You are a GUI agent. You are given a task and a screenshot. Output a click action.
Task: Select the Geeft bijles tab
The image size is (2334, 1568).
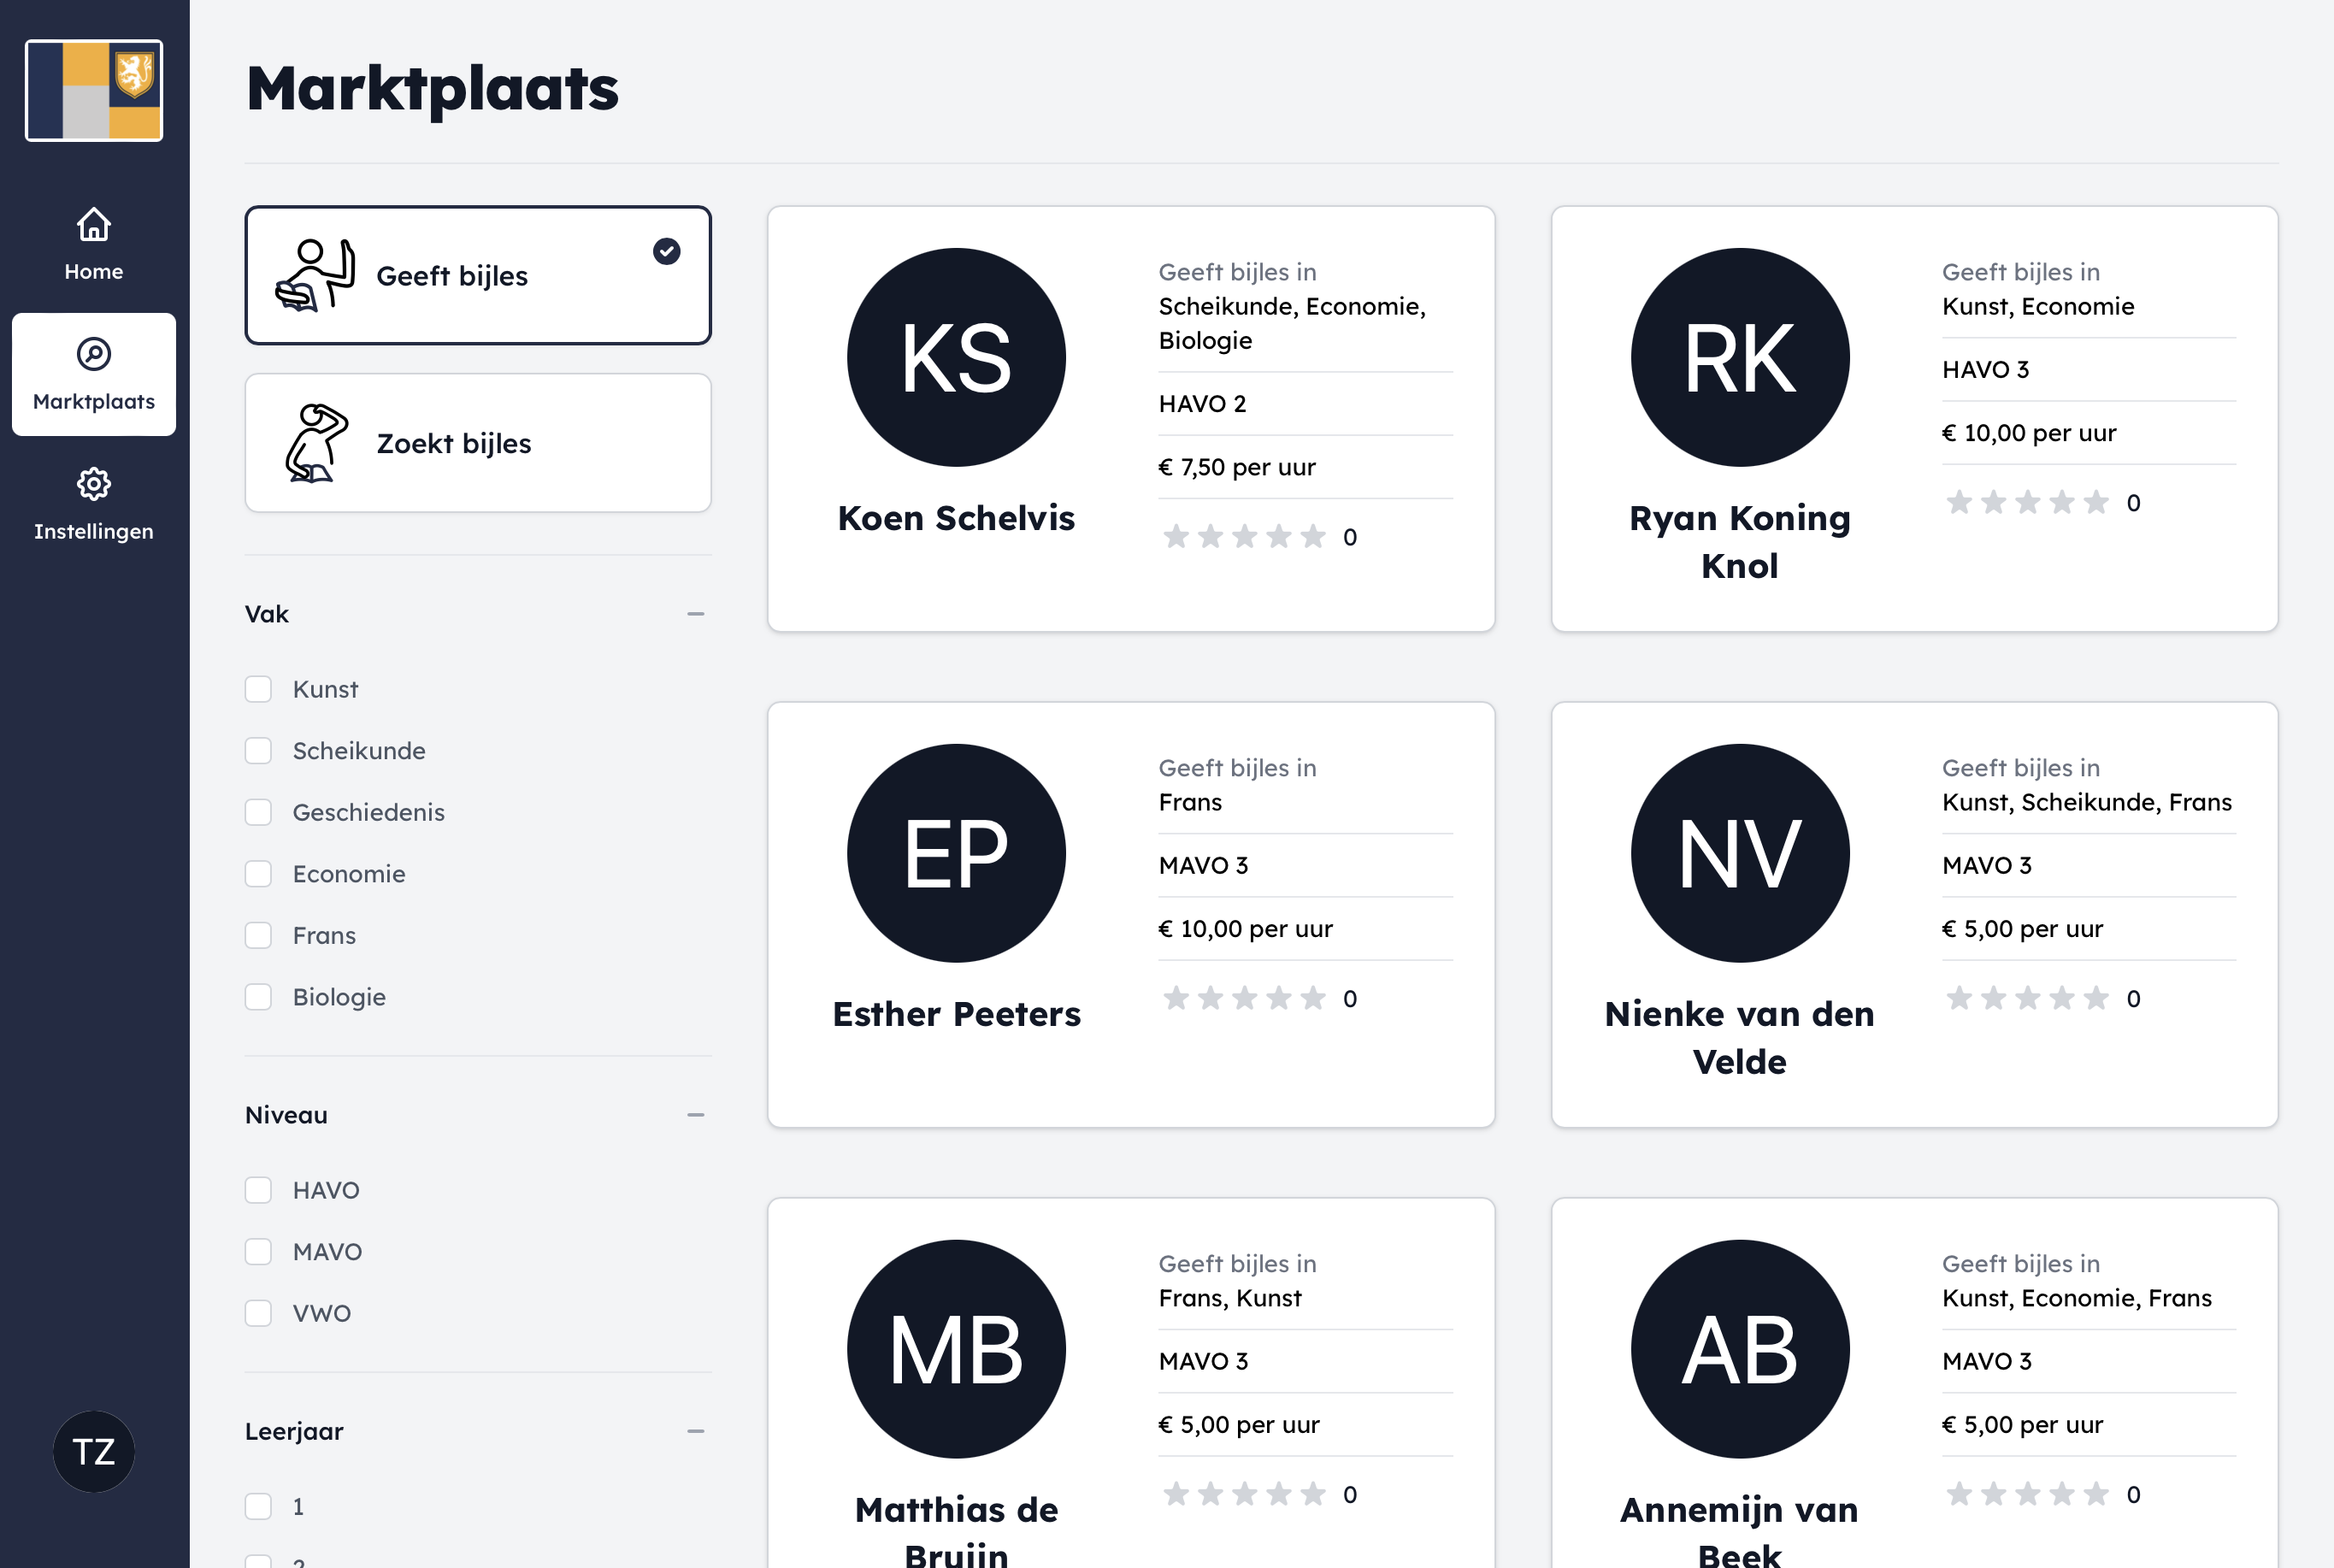point(477,275)
